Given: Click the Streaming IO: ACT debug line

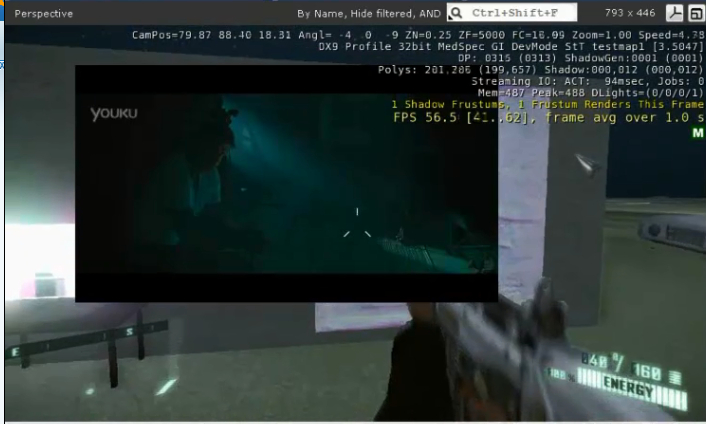Looking at the screenshot, I should 587,81.
